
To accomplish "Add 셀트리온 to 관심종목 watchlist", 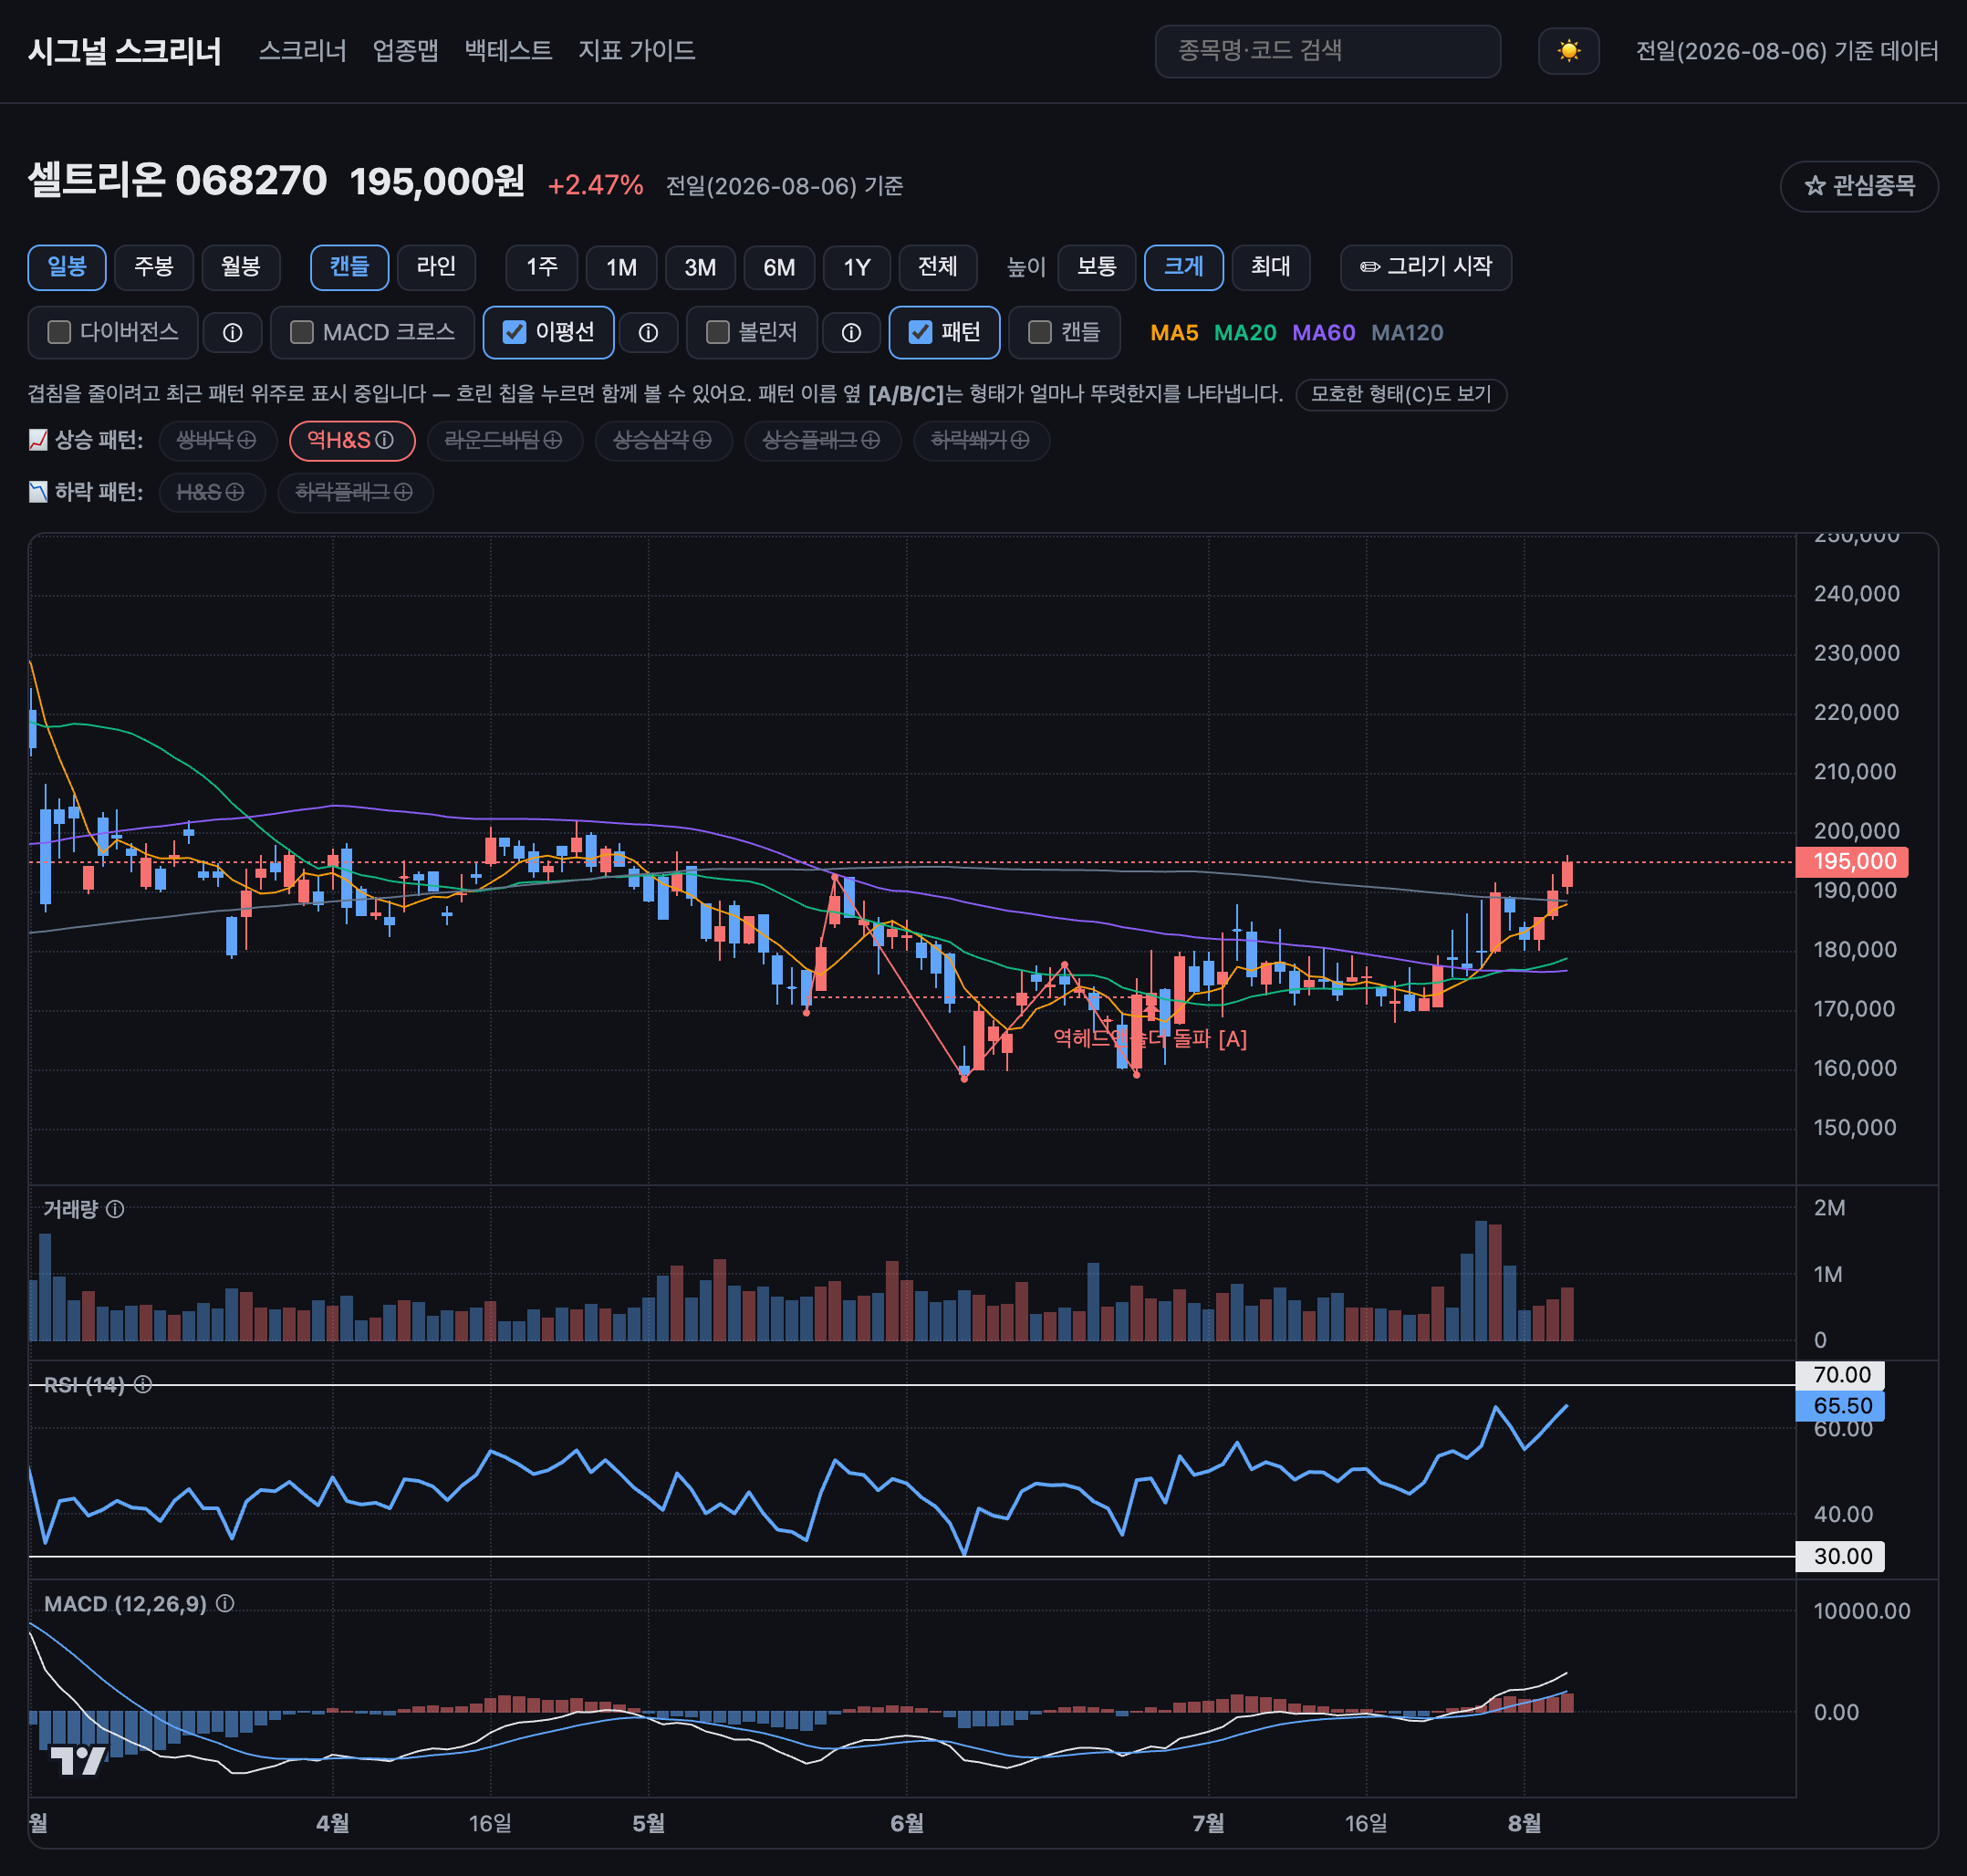I will coord(1859,186).
